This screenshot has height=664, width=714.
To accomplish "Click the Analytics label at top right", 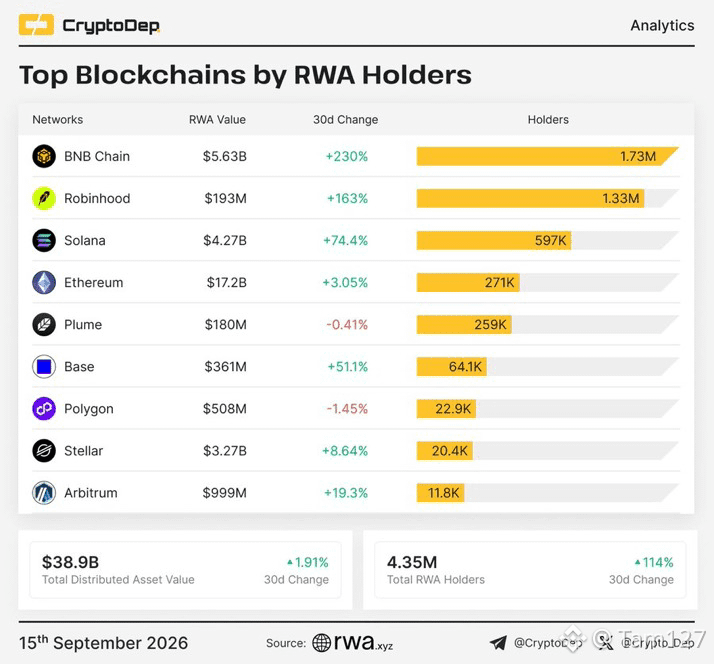I will (662, 26).
